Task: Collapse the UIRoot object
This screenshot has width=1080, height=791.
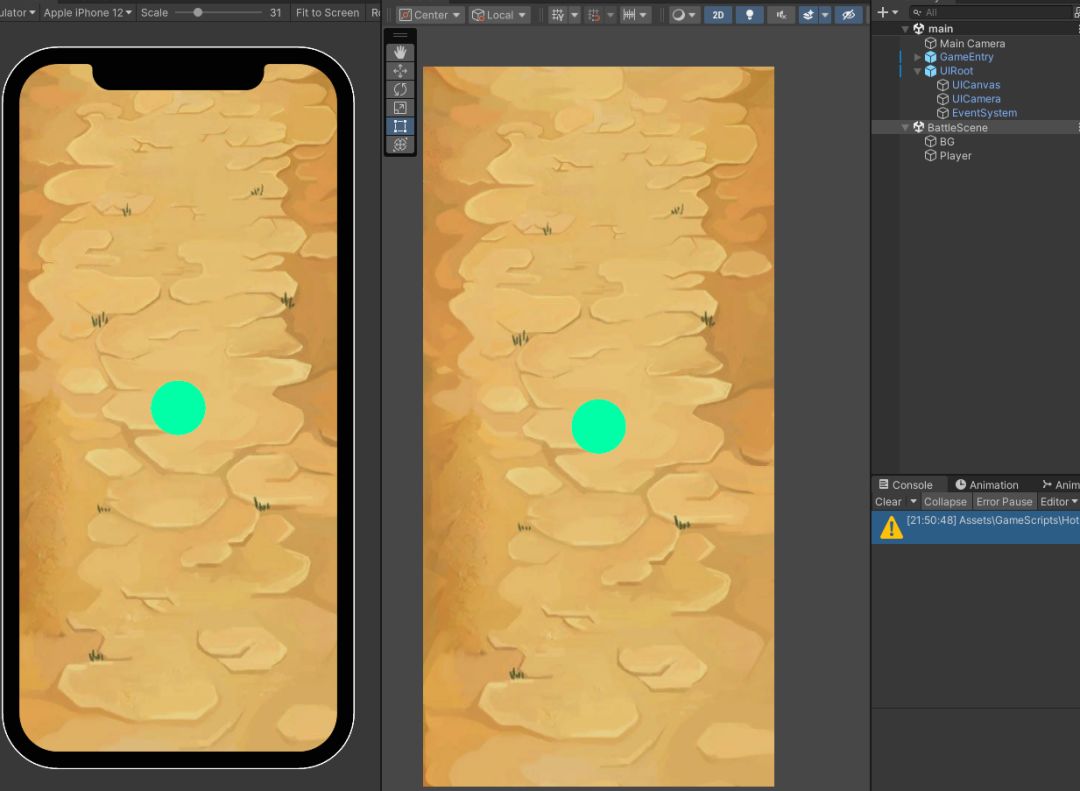Action: tap(917, 71)
